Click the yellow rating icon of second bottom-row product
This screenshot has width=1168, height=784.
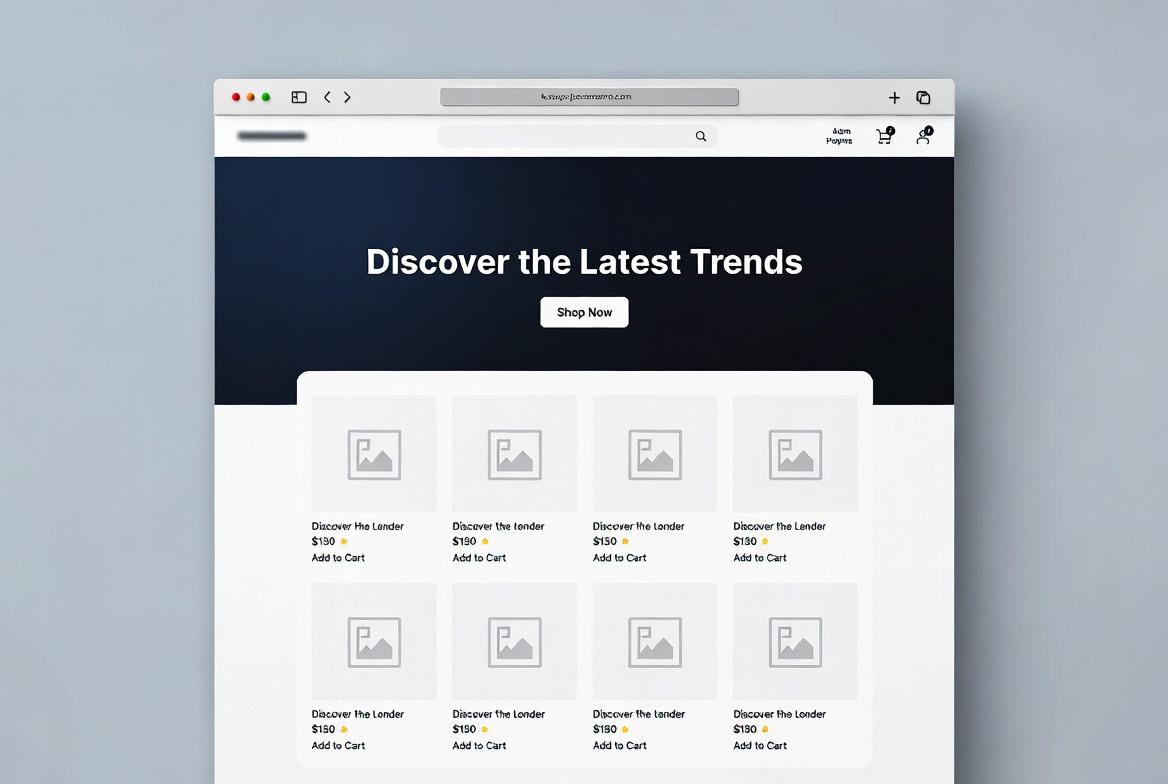484,730
